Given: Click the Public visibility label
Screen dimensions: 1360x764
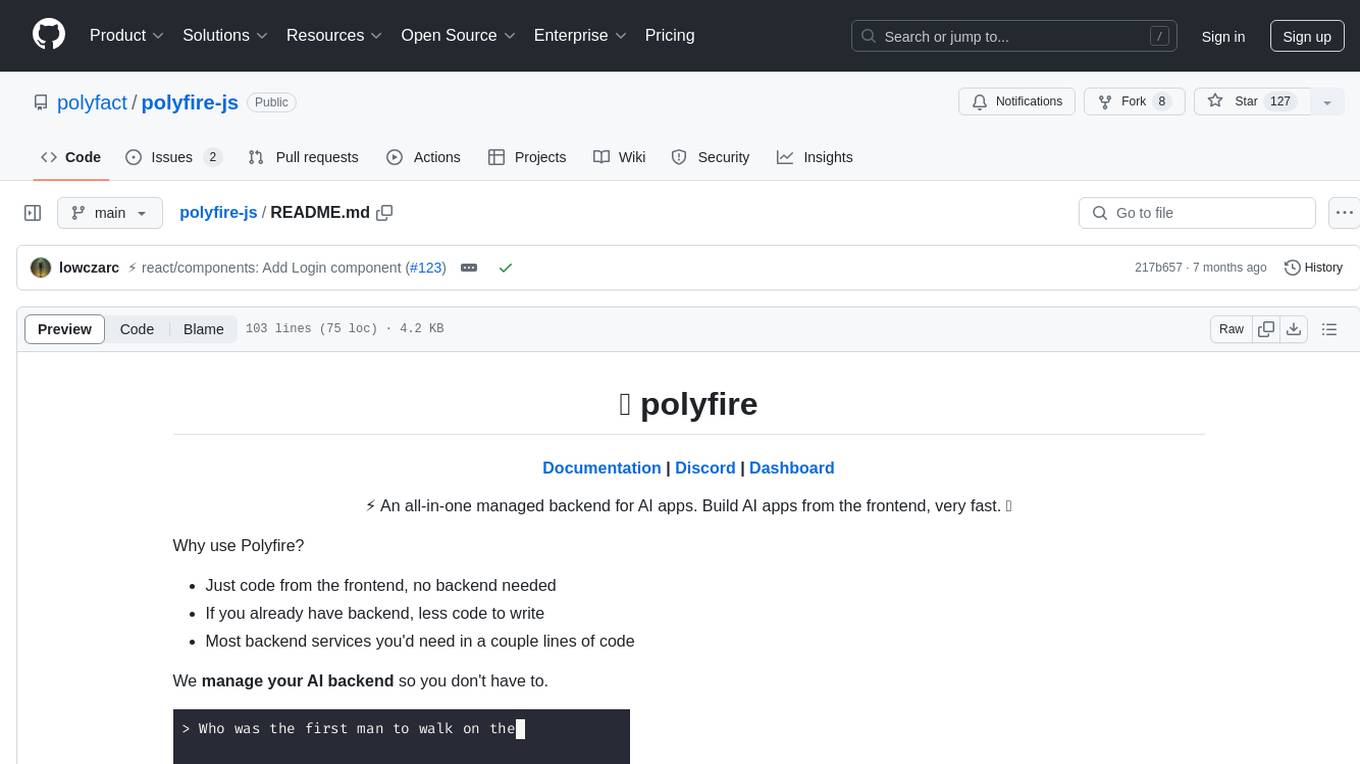Looking at the screenshot, I should coord(271,102).
